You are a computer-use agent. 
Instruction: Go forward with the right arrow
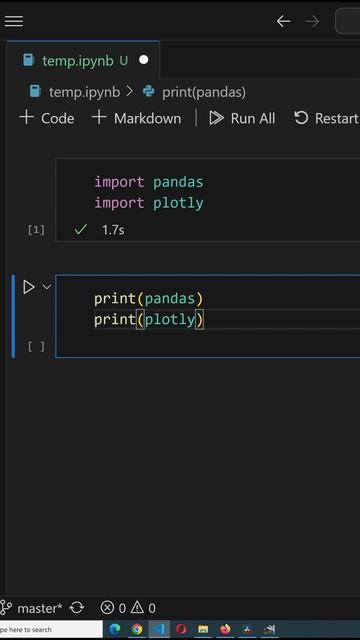(x=312, y=21)
